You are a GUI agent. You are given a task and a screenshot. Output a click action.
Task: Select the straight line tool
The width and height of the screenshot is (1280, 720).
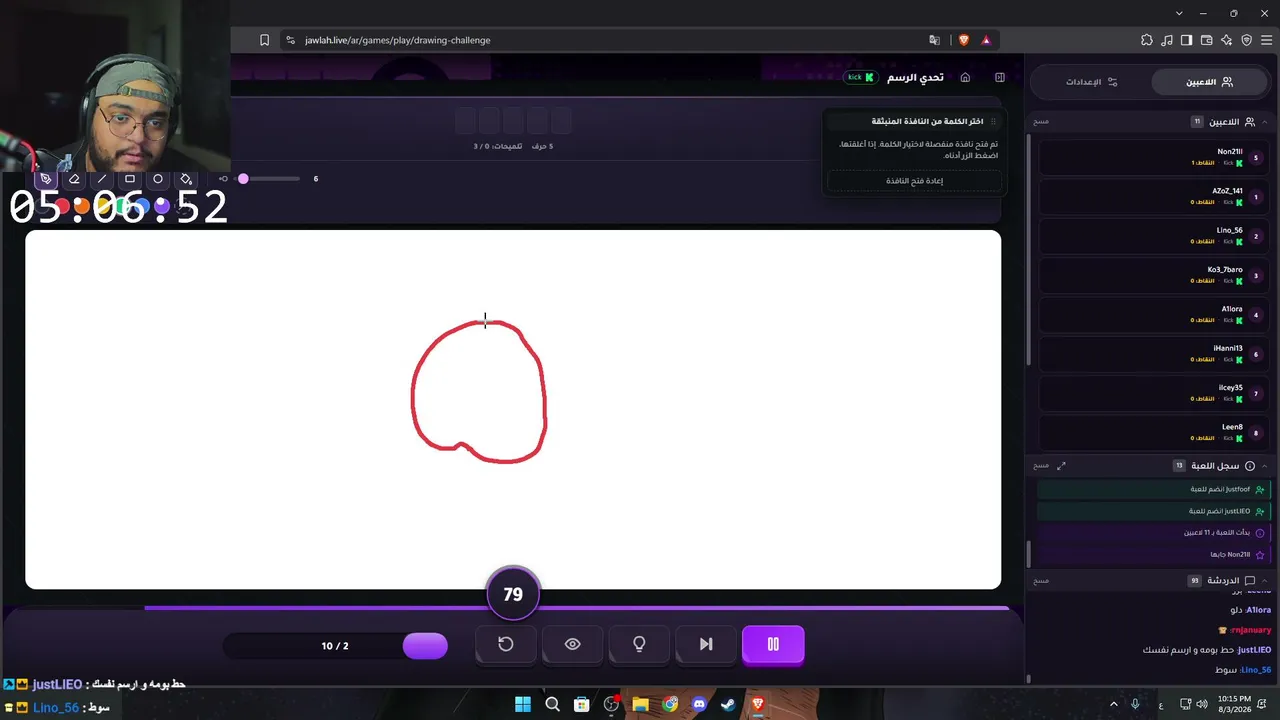click(102, 179)
